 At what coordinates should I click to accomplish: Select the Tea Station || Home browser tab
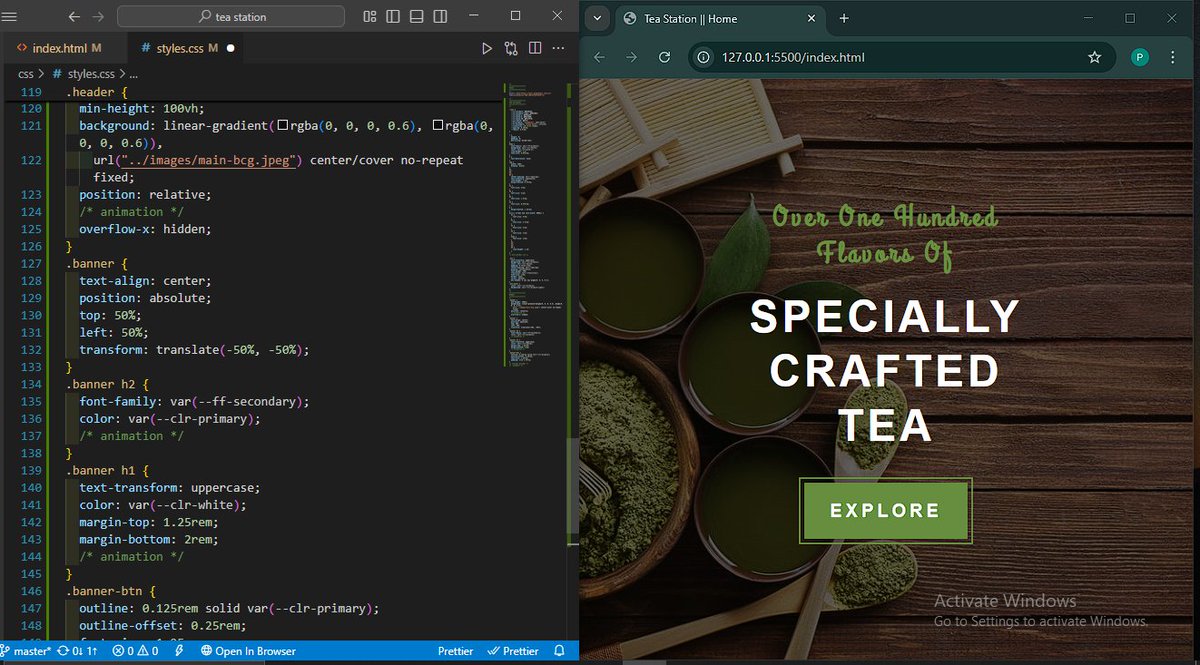[x=718, y=18]
